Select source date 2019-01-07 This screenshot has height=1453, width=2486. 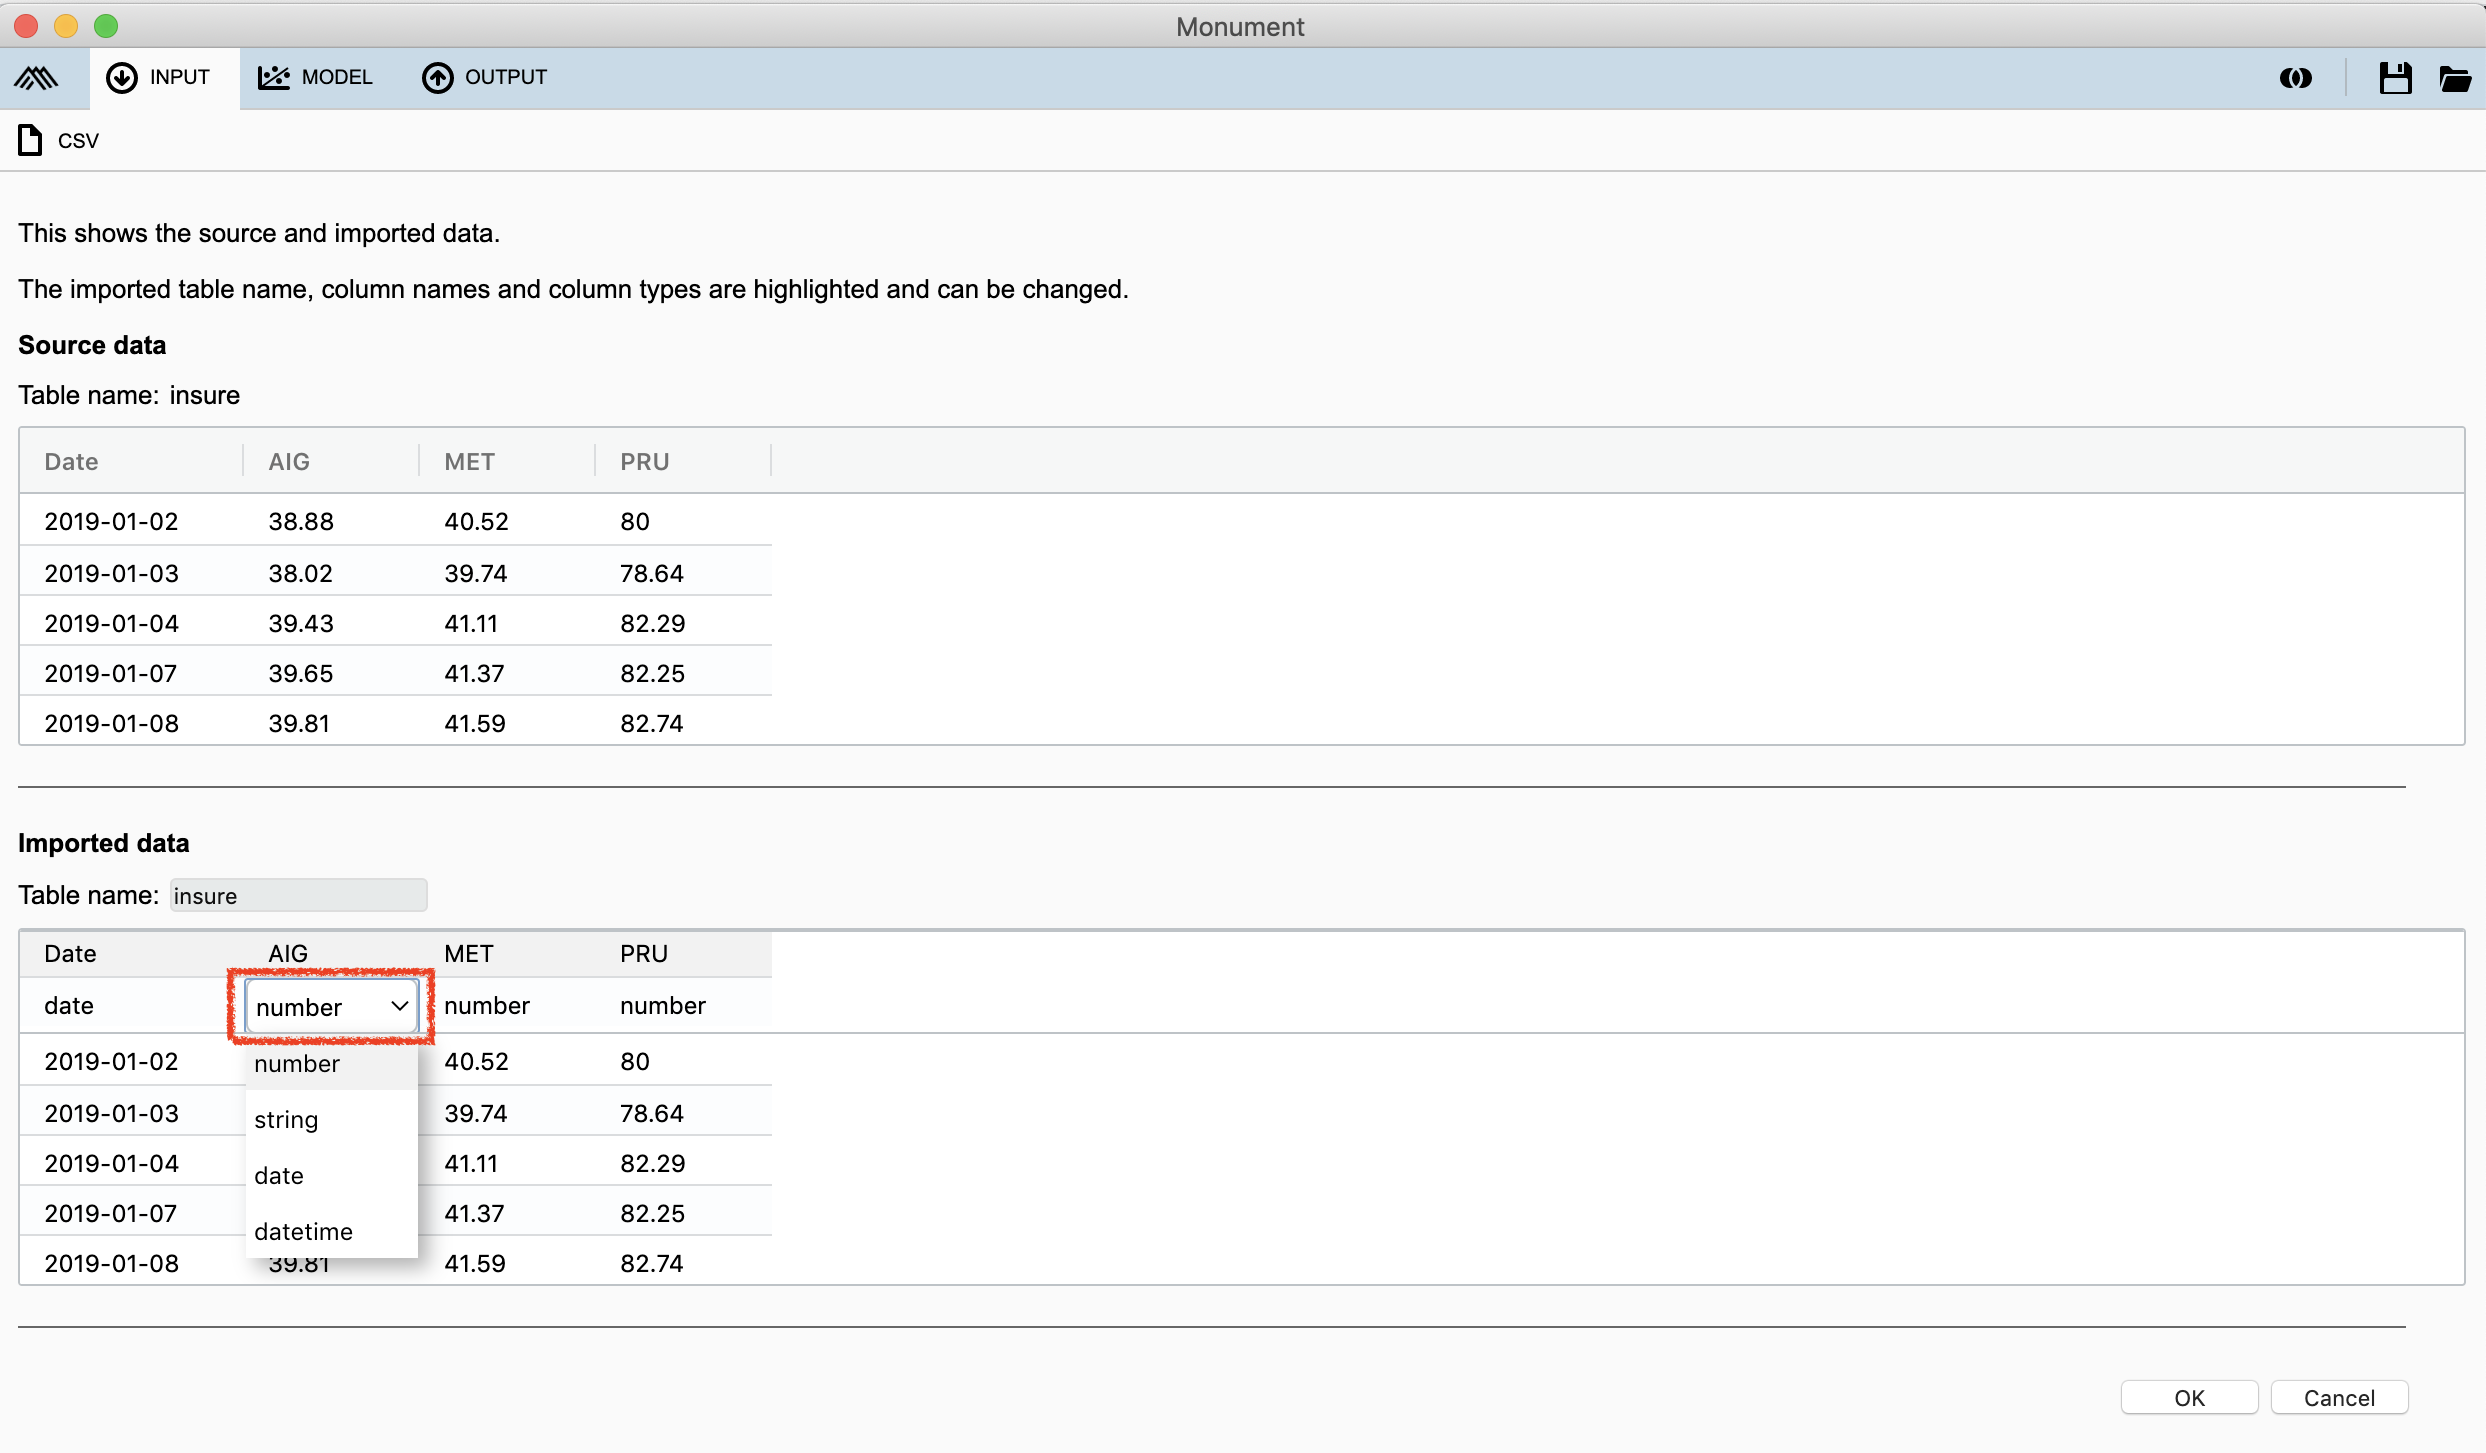(x=111, y=674)
